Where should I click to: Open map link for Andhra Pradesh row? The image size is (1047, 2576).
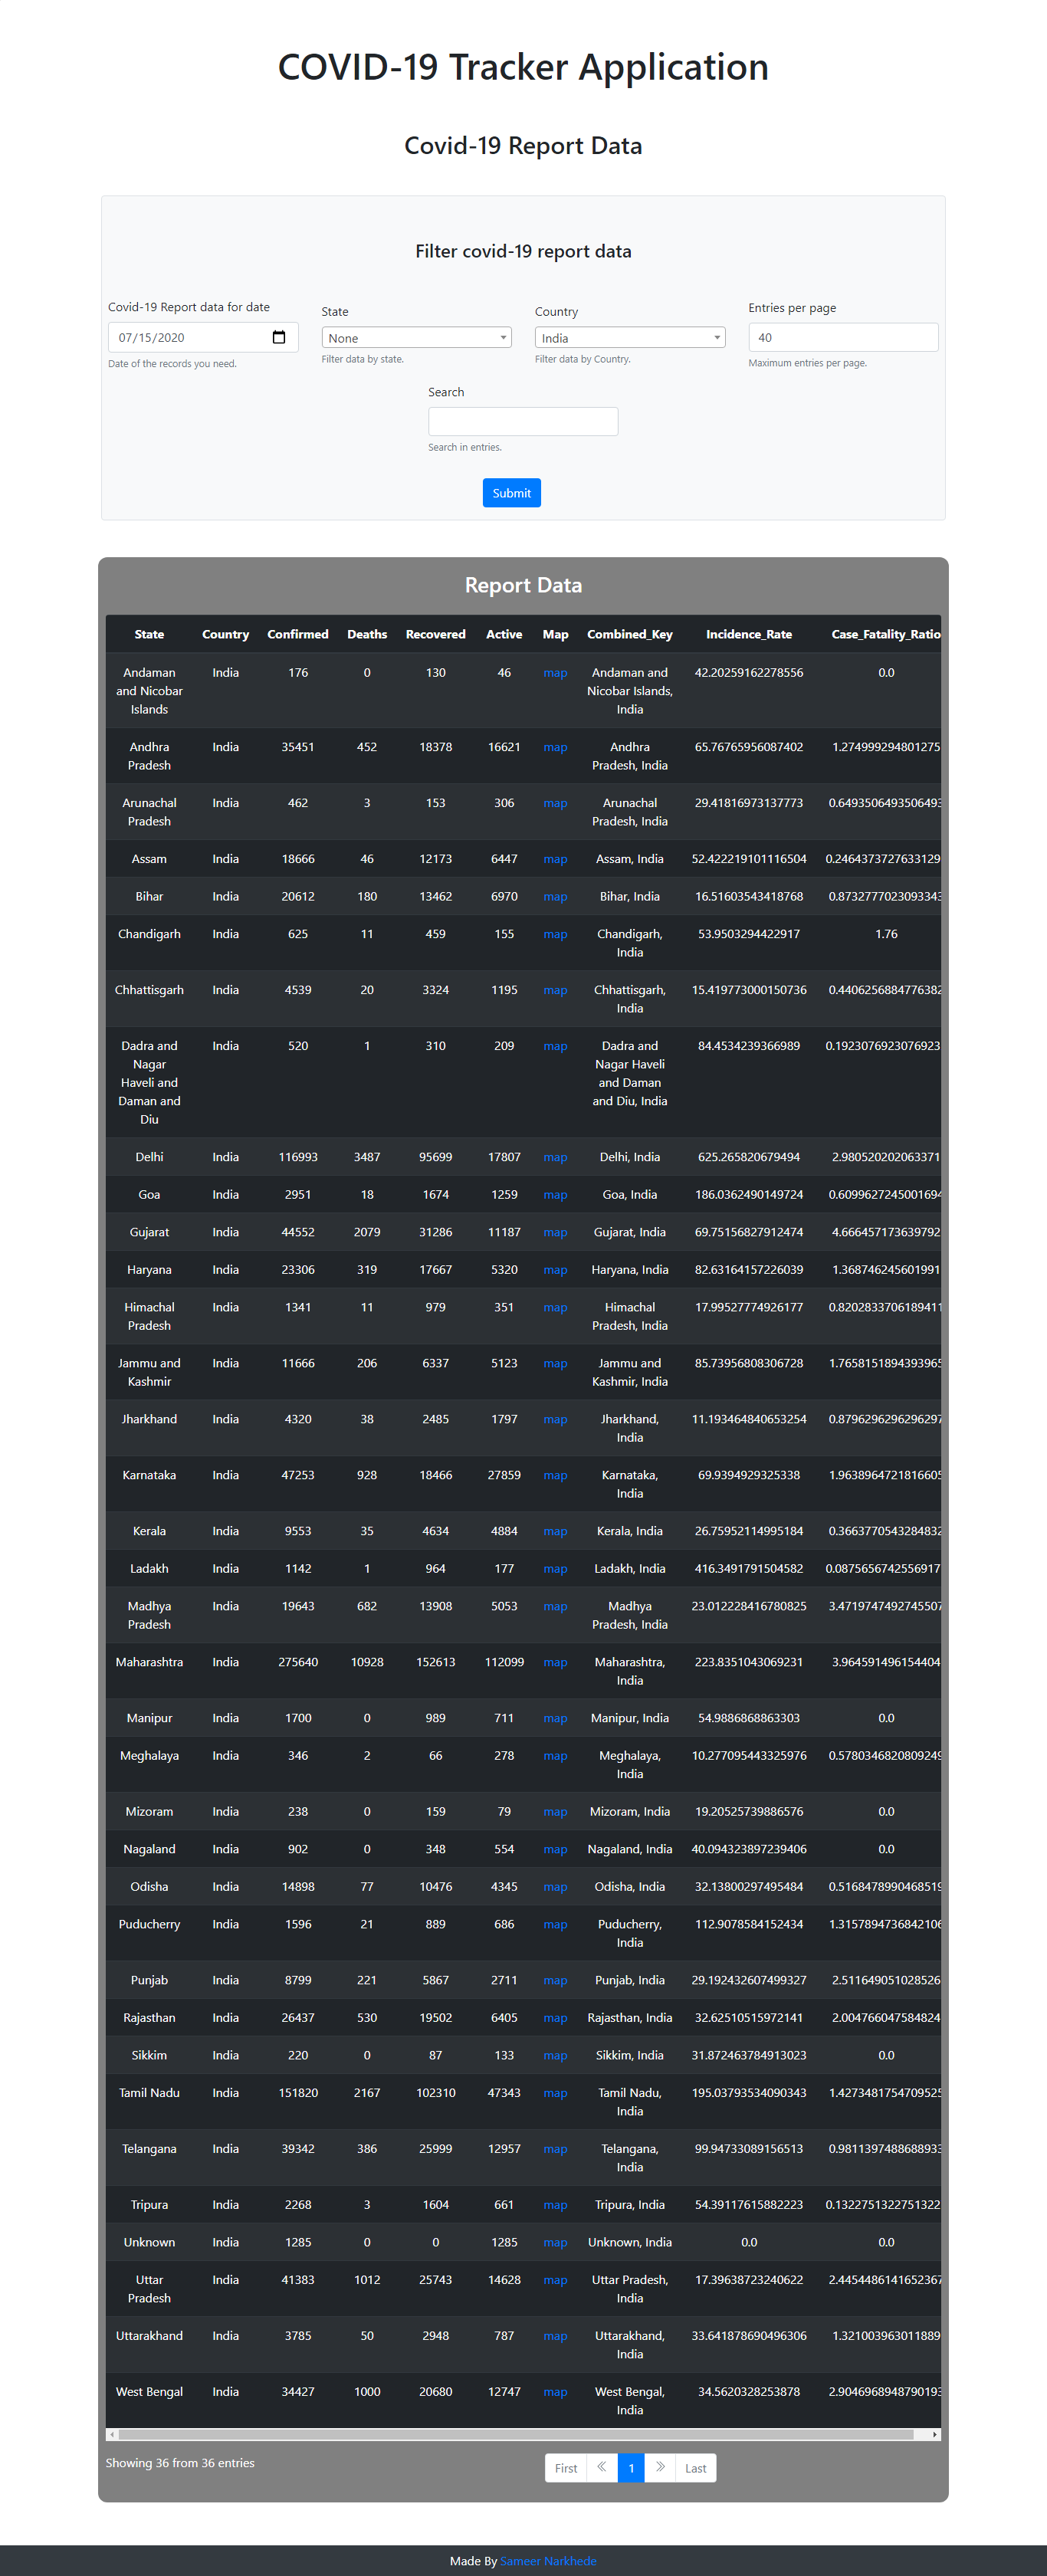[x=555, y=747]
